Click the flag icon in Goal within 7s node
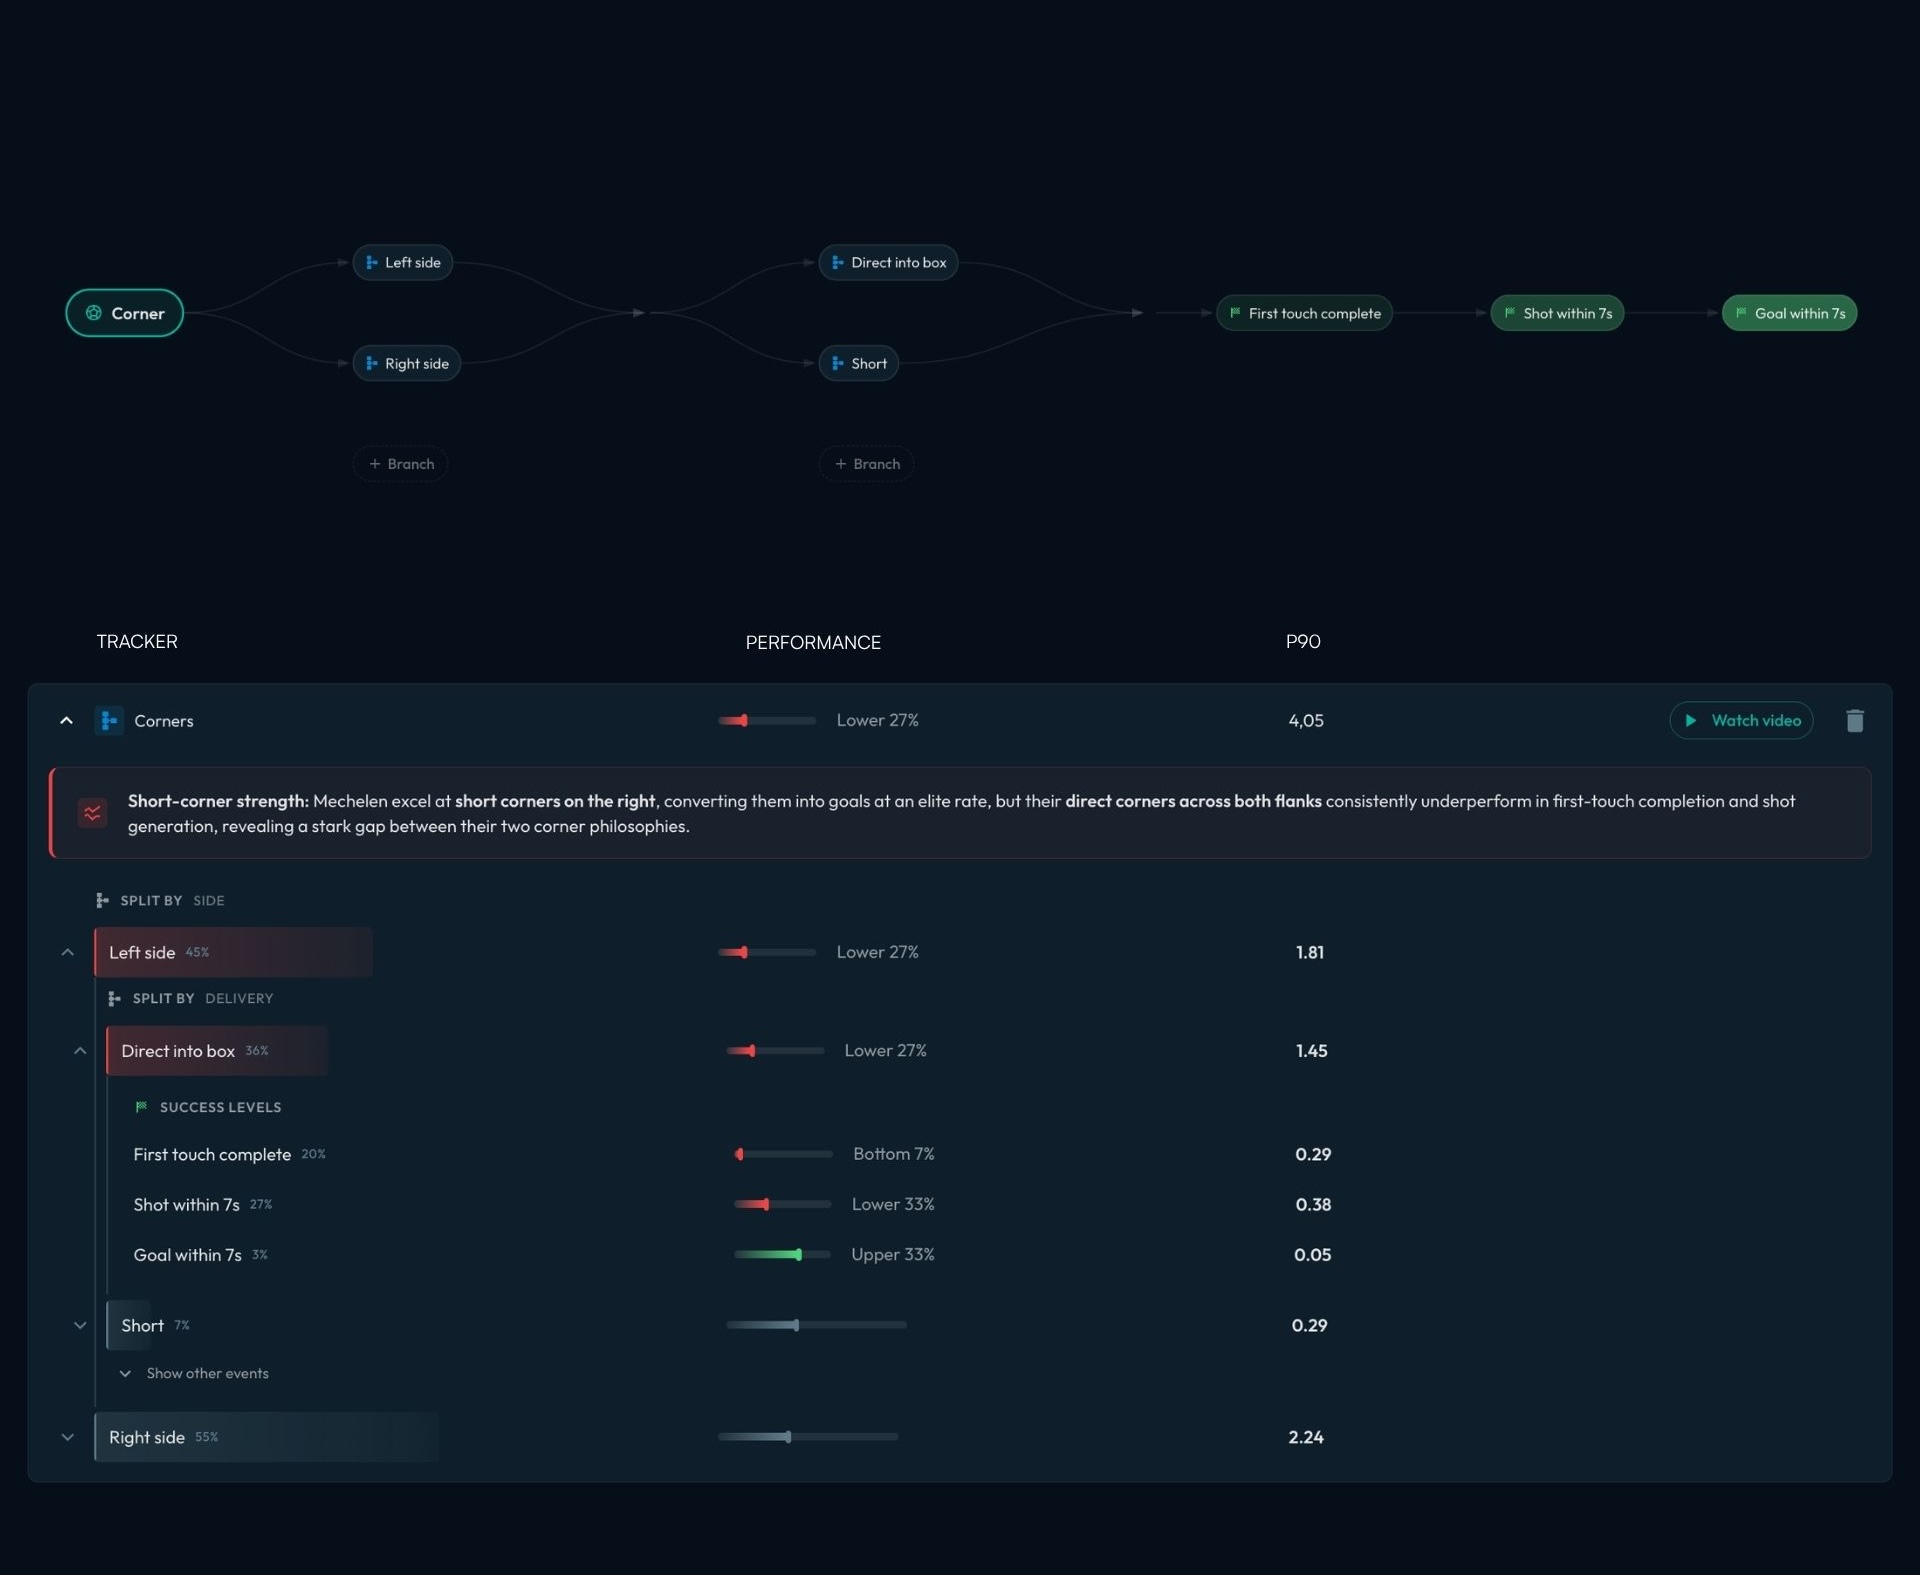The width and height of the screenshot is (1920, 1575). click(x=1741, y=313)
